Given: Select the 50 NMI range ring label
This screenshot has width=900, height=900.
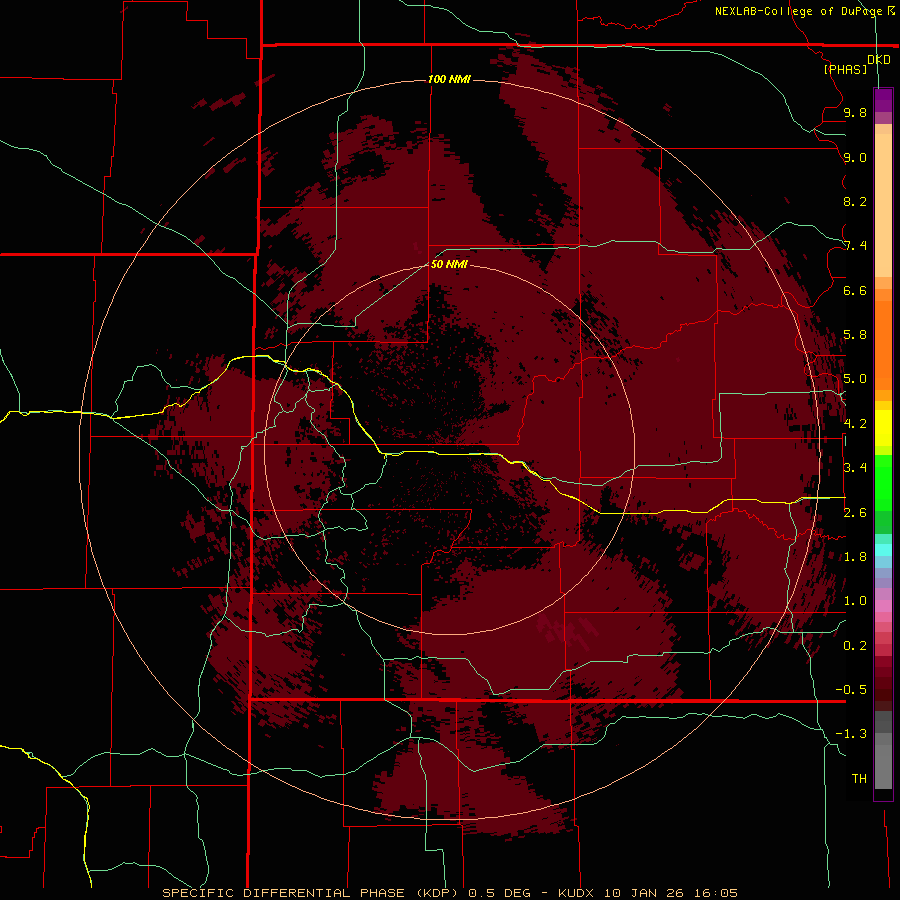Looking at the screenshot, I should (x=449, y=264).
